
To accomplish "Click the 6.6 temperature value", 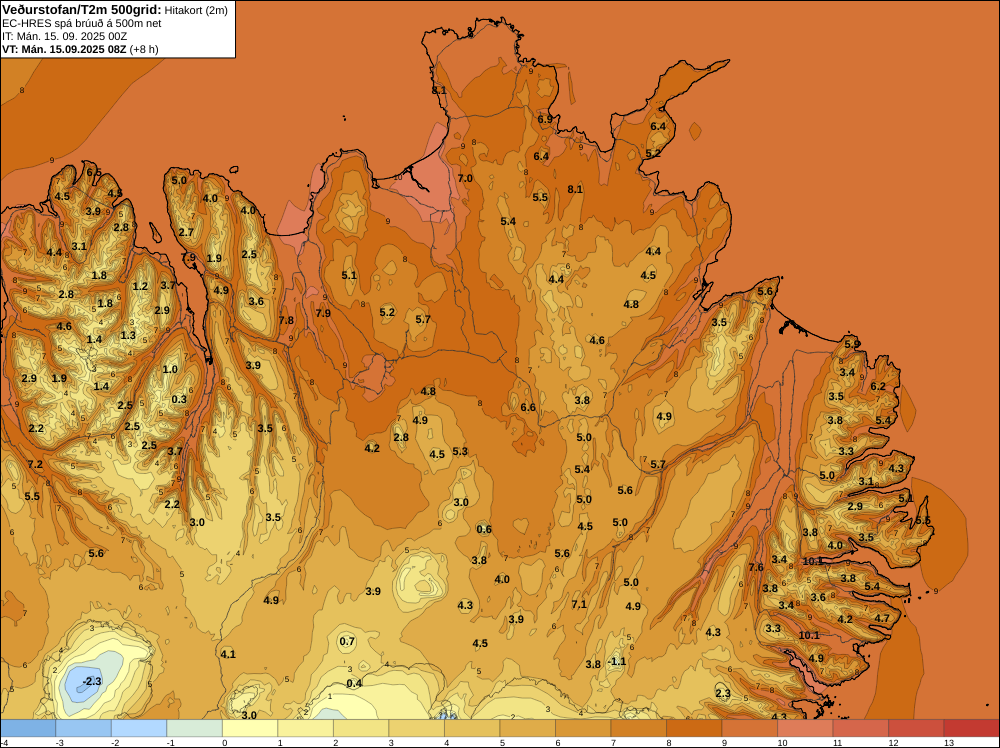I will [x=528, y=407].
